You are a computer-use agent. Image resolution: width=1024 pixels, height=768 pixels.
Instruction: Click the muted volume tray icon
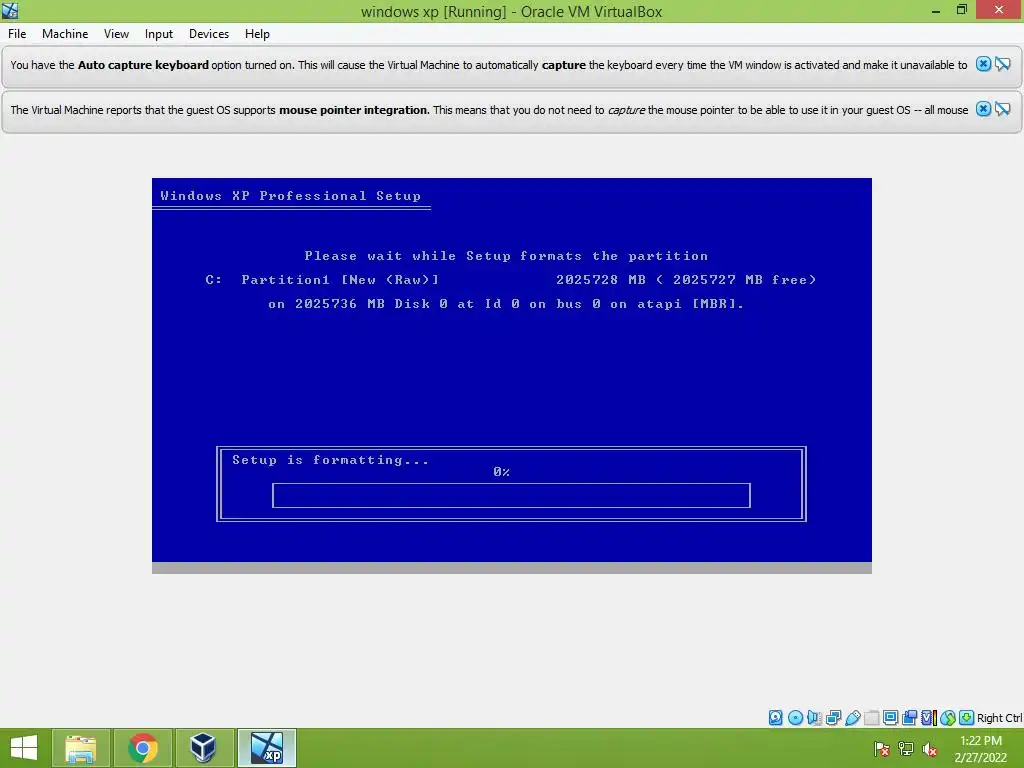coord(929,749)
